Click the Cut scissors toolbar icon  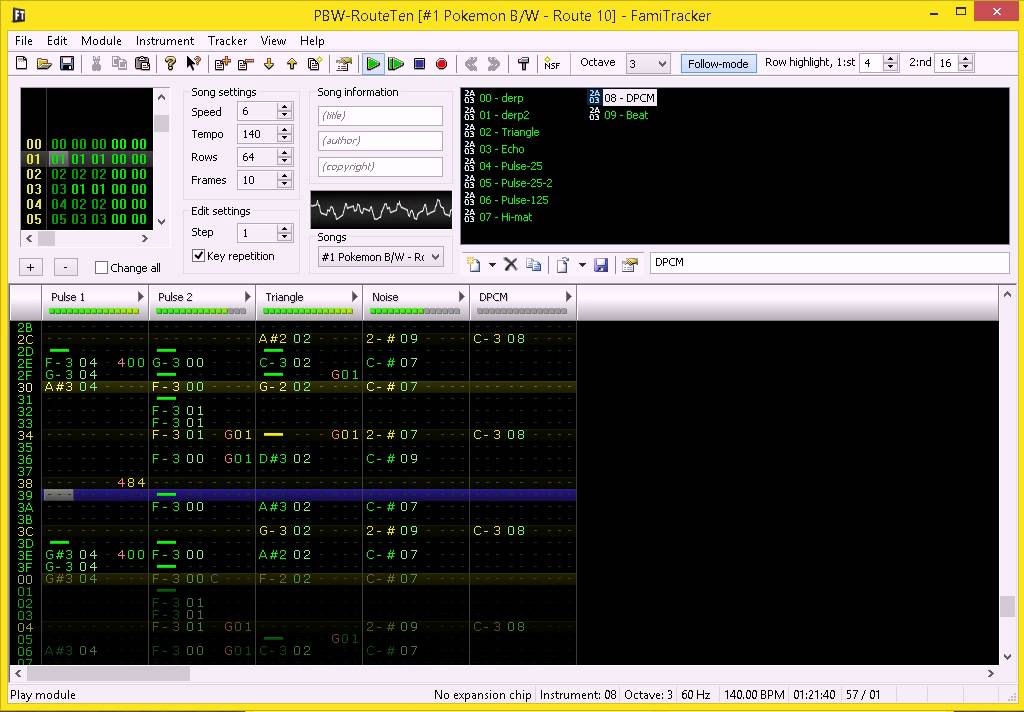(97, 63)
